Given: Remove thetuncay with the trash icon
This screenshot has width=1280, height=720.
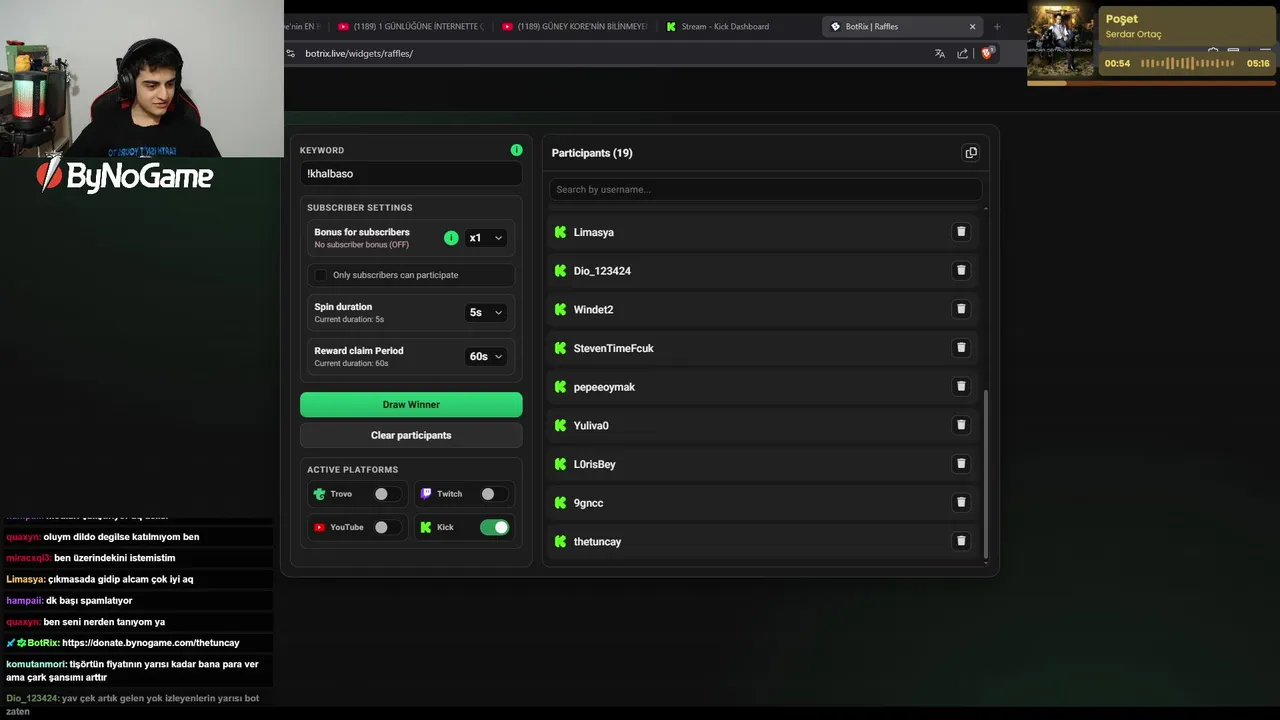Looking at the screenshot, I should click(x=961, y=541).
